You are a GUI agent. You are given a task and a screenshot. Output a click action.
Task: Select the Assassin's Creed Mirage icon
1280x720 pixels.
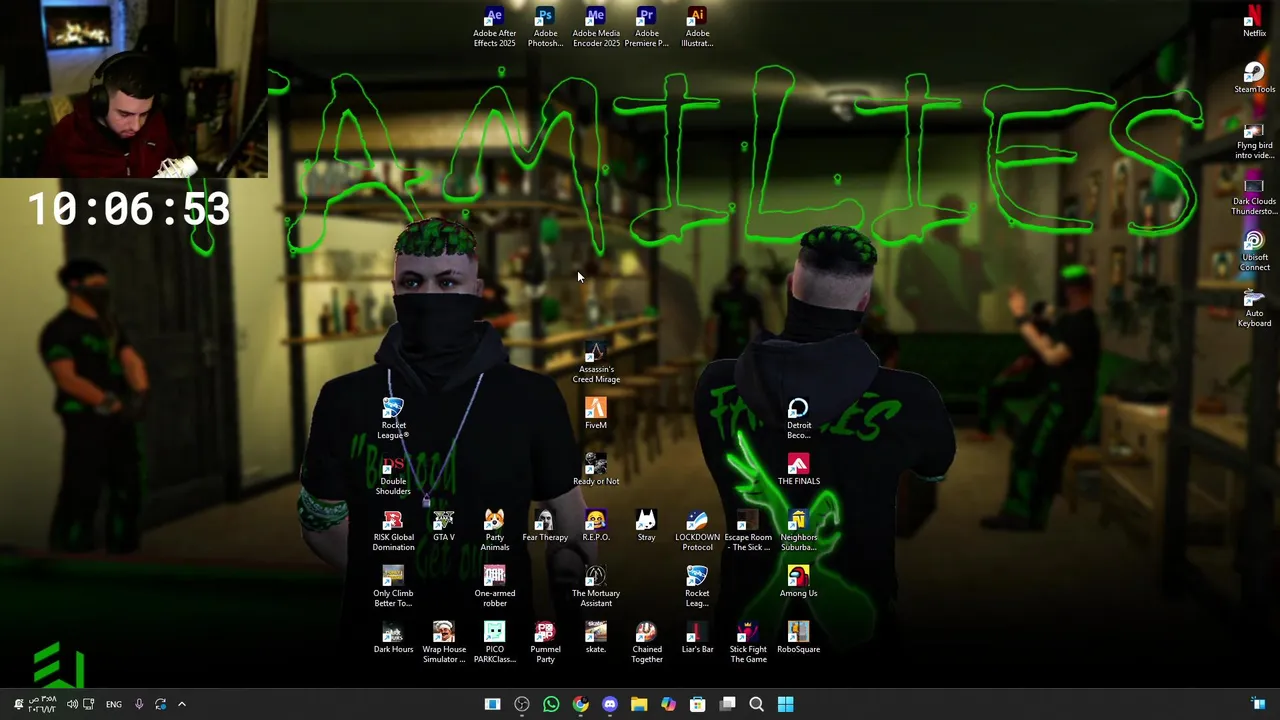(x=596, y=364)
